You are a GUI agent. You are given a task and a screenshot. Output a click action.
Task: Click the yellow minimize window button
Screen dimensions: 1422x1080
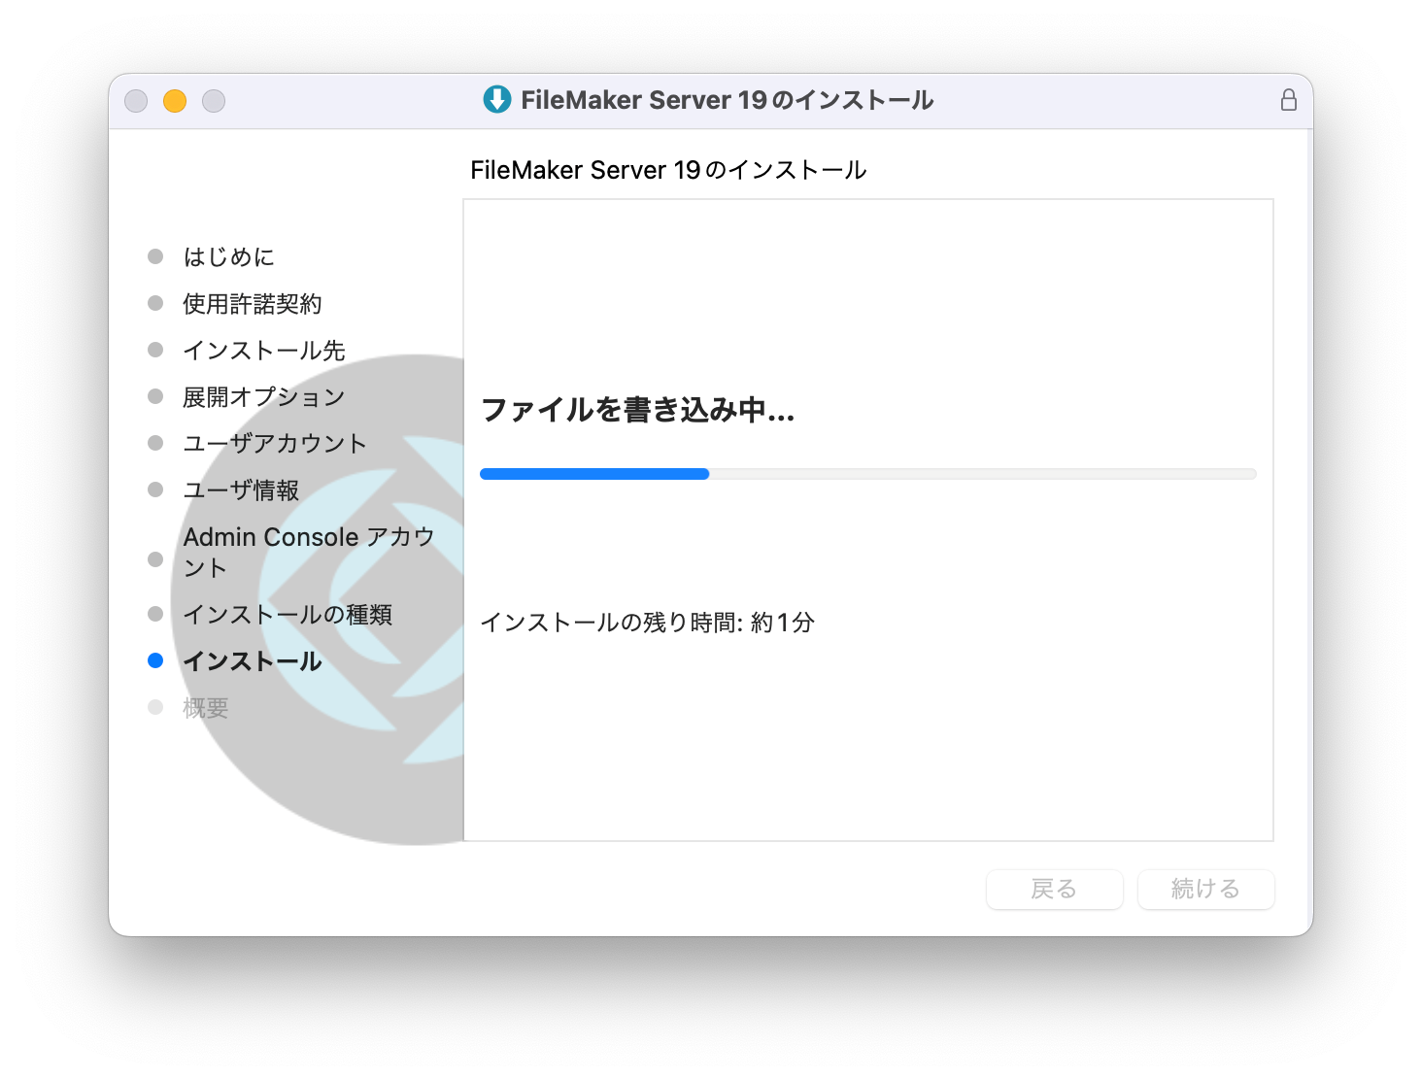(175, 101)
